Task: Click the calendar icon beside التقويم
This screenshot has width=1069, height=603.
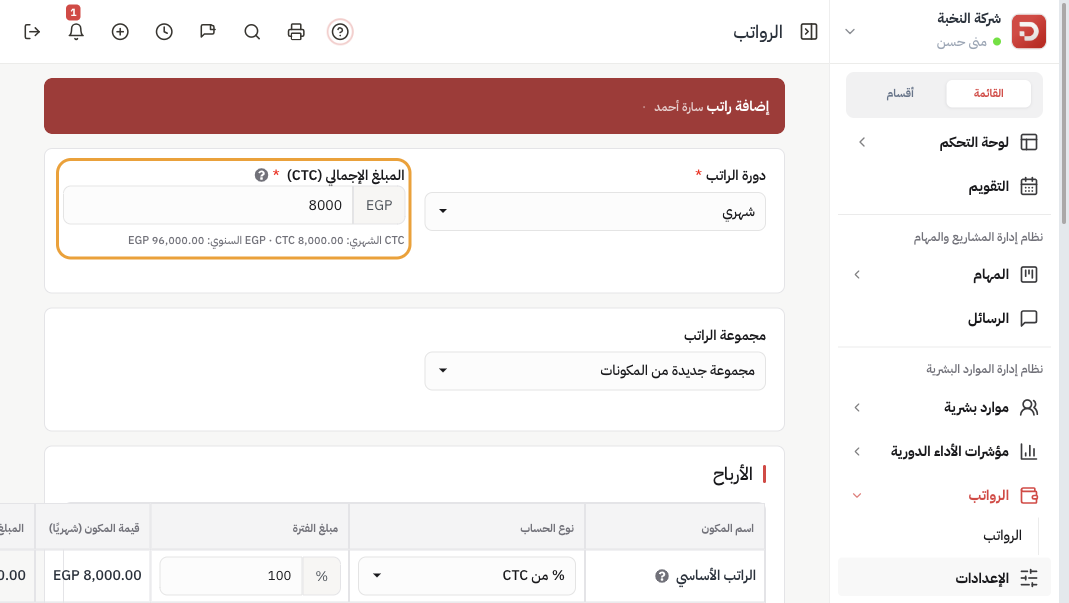Action: [x=1028, y=186]
